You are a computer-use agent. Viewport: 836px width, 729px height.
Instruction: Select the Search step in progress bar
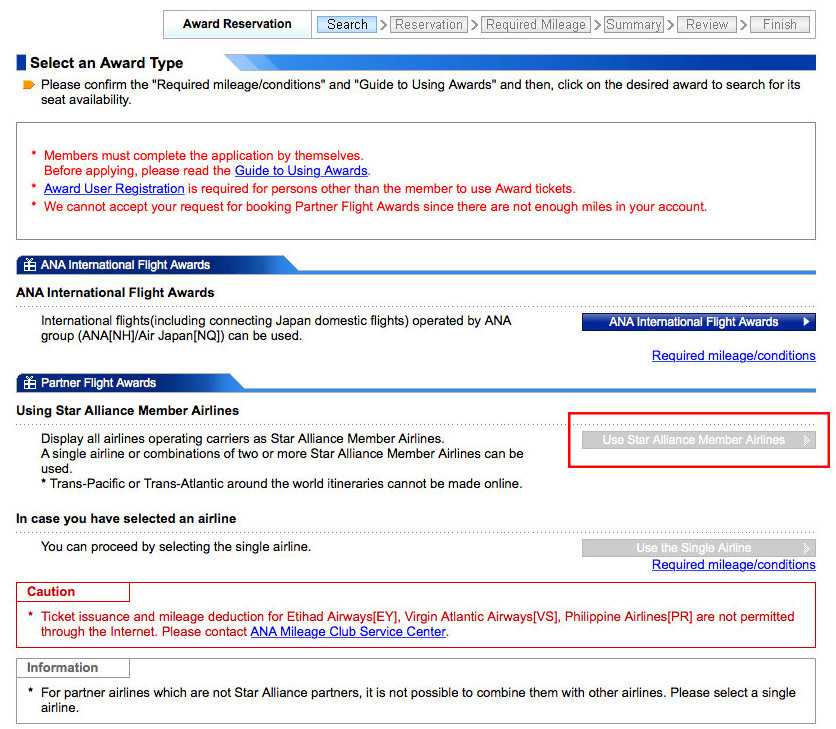click(347, 24)
